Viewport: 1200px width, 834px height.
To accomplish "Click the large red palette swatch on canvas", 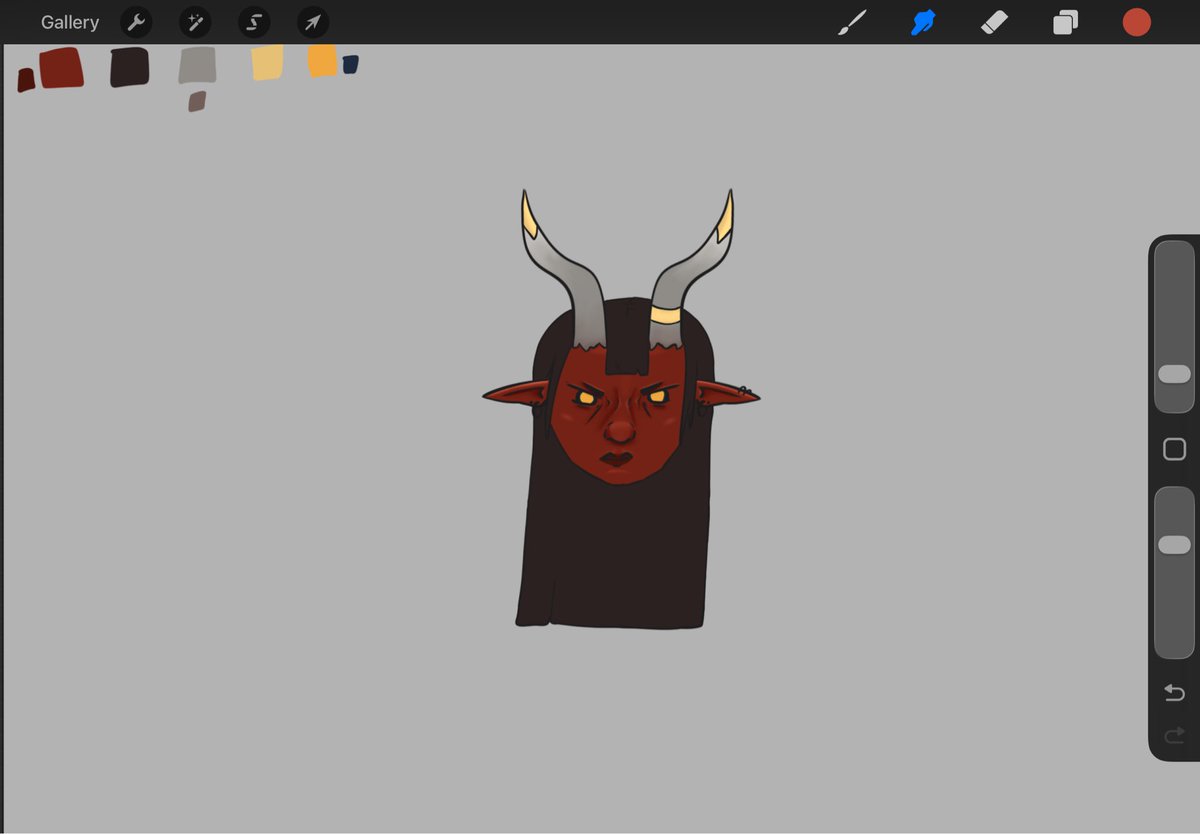I will 61,67.
